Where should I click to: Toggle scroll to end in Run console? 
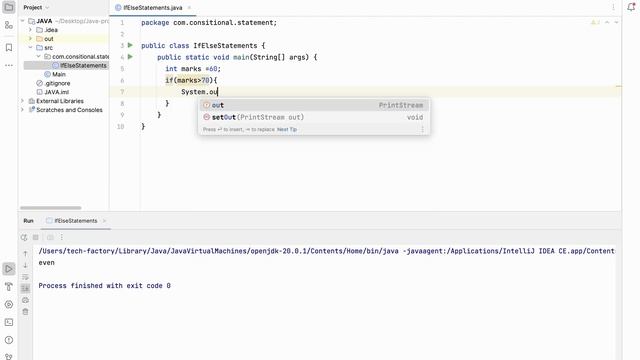[x=25, y=289]
